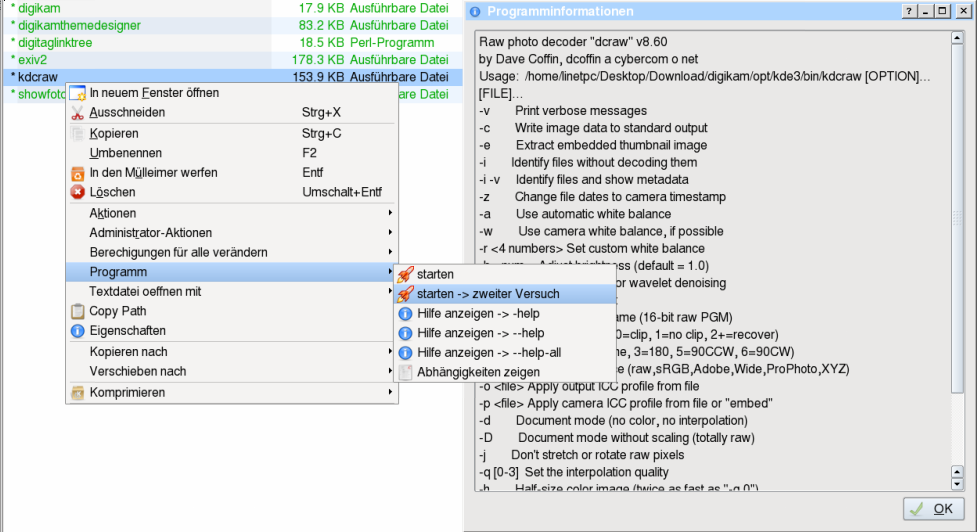
Task: Click the 'Perl-Programm' file type cell
Action: (x=392, y=42)
